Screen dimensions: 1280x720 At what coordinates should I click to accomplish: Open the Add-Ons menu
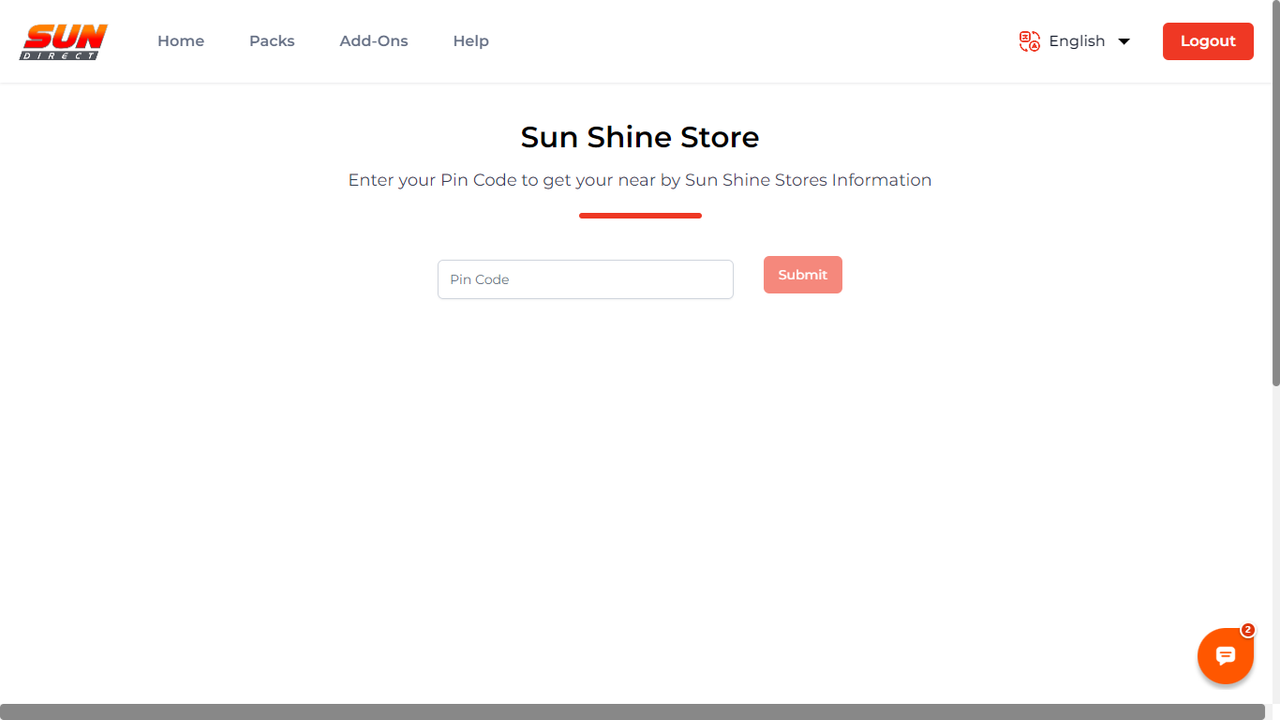[x=374, y=41]
